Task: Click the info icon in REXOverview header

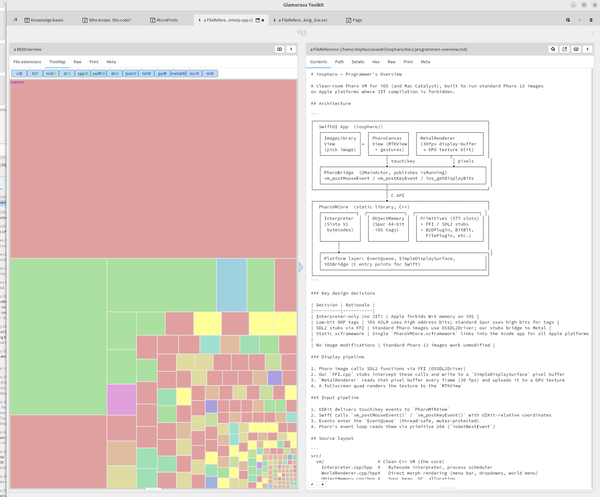Action: 291,49
